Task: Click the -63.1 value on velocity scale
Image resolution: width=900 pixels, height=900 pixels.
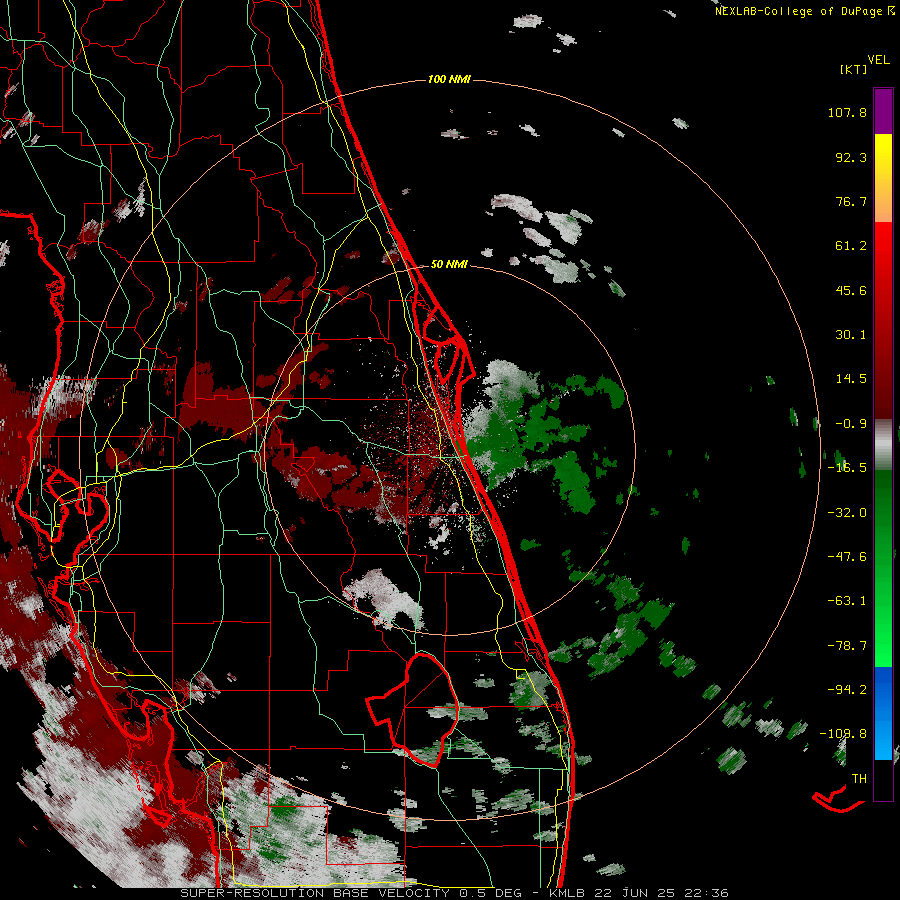Action: [x=847, y=601]
